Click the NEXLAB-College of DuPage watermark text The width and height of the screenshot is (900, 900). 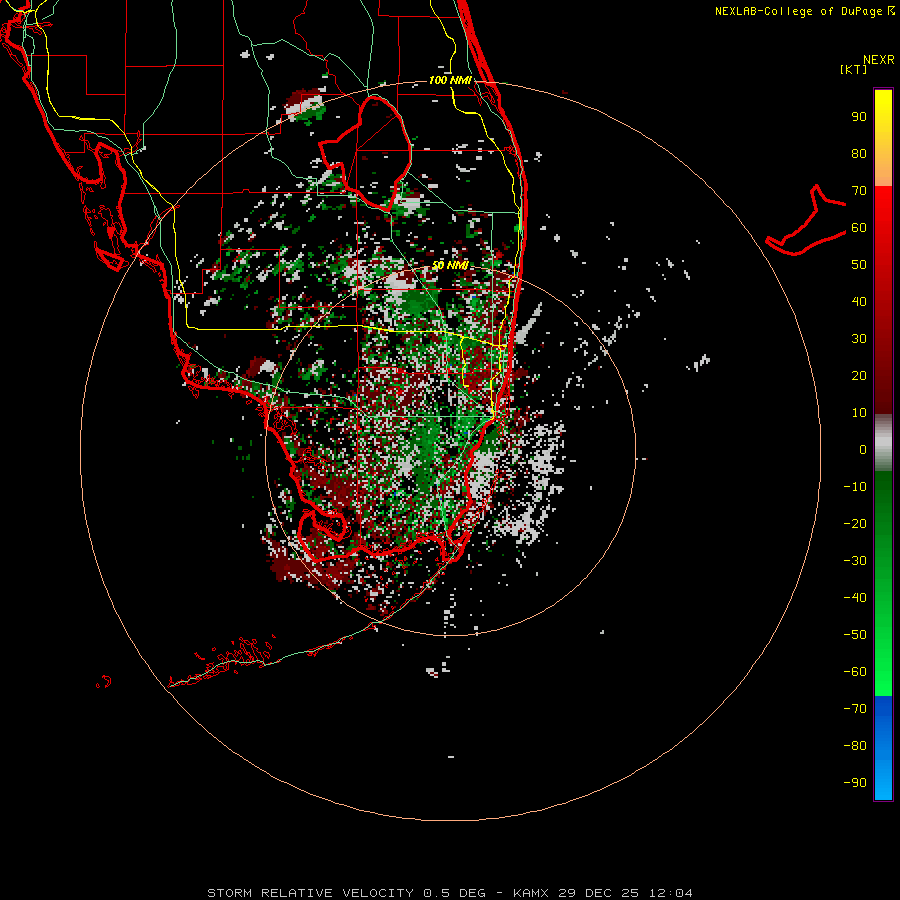click(804, 11)
